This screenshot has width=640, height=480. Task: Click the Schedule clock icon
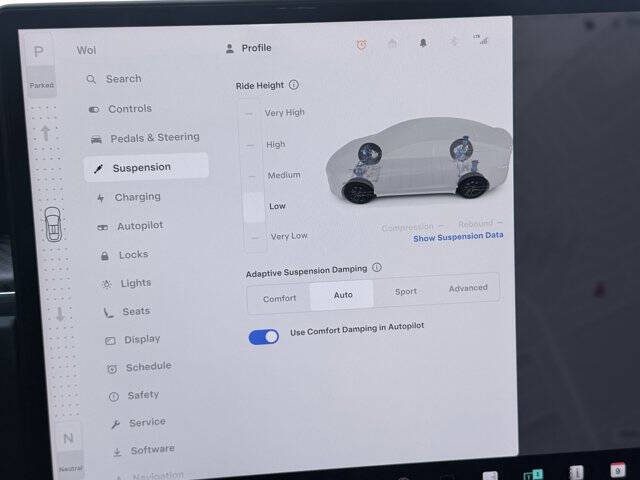tap(112, 369)
